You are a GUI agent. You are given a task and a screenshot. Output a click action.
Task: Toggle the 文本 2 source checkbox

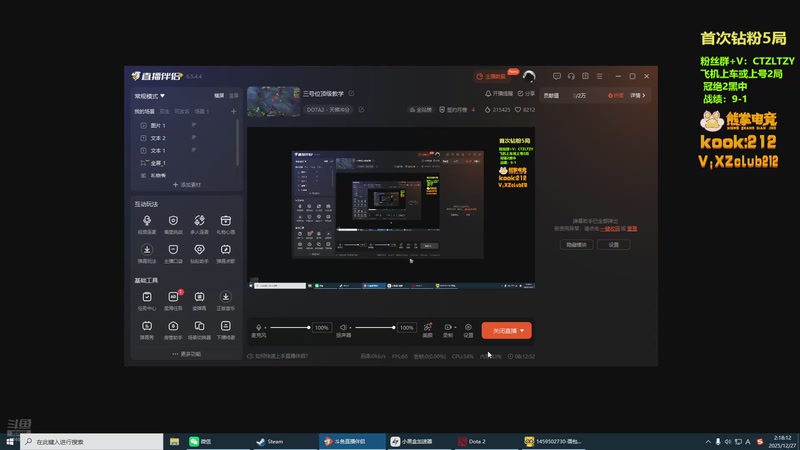click(143, 138)
